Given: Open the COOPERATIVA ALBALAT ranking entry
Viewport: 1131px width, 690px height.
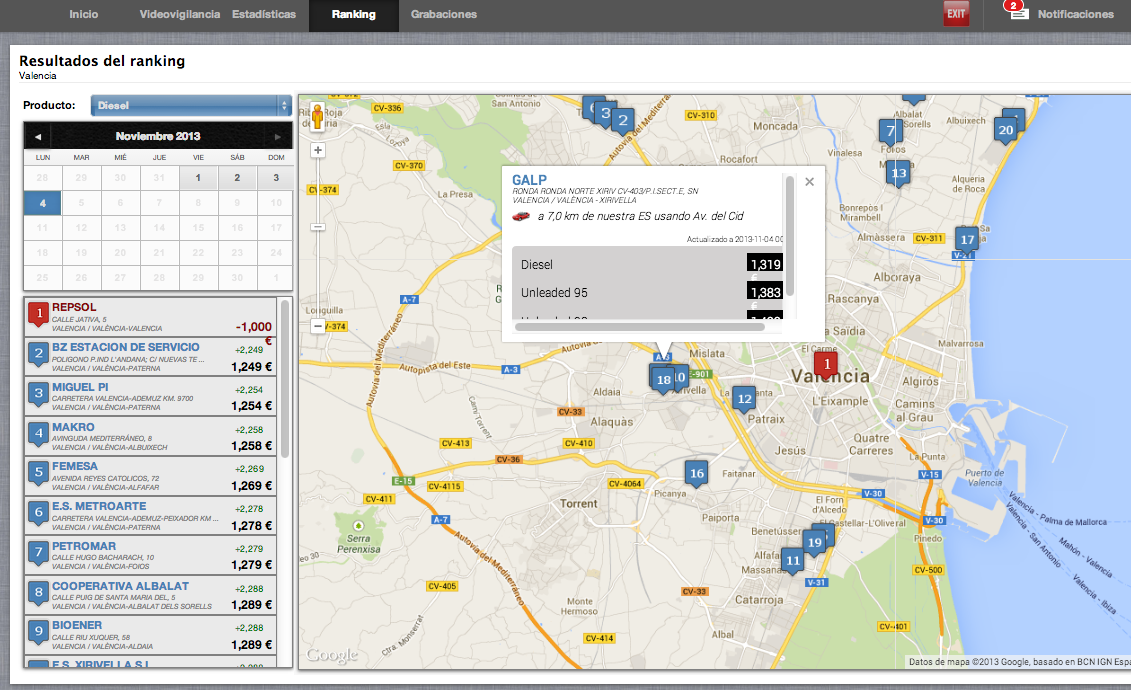Looking at the screenshot, I should (x=151, y=596).
